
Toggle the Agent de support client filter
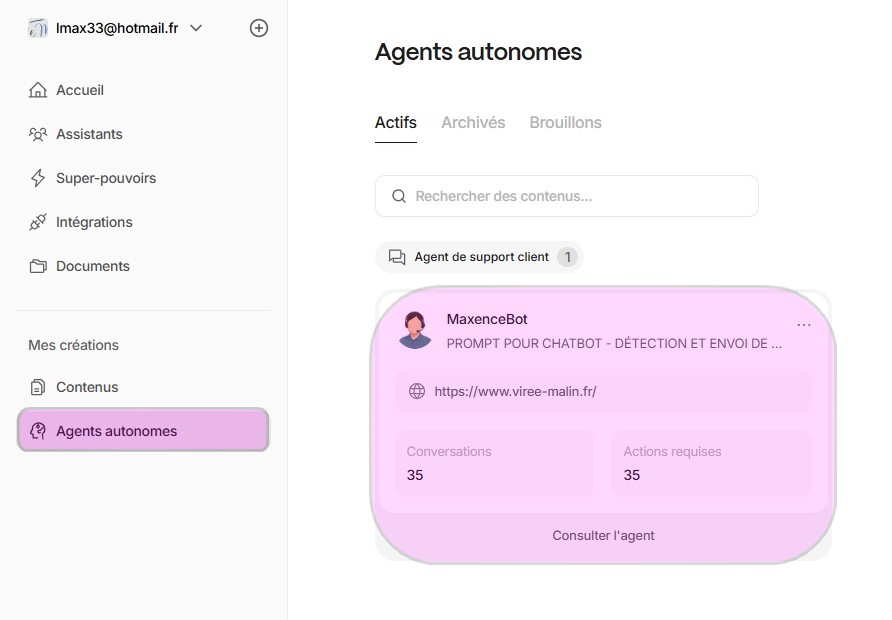pyautogui.click(x=479, y=257)
